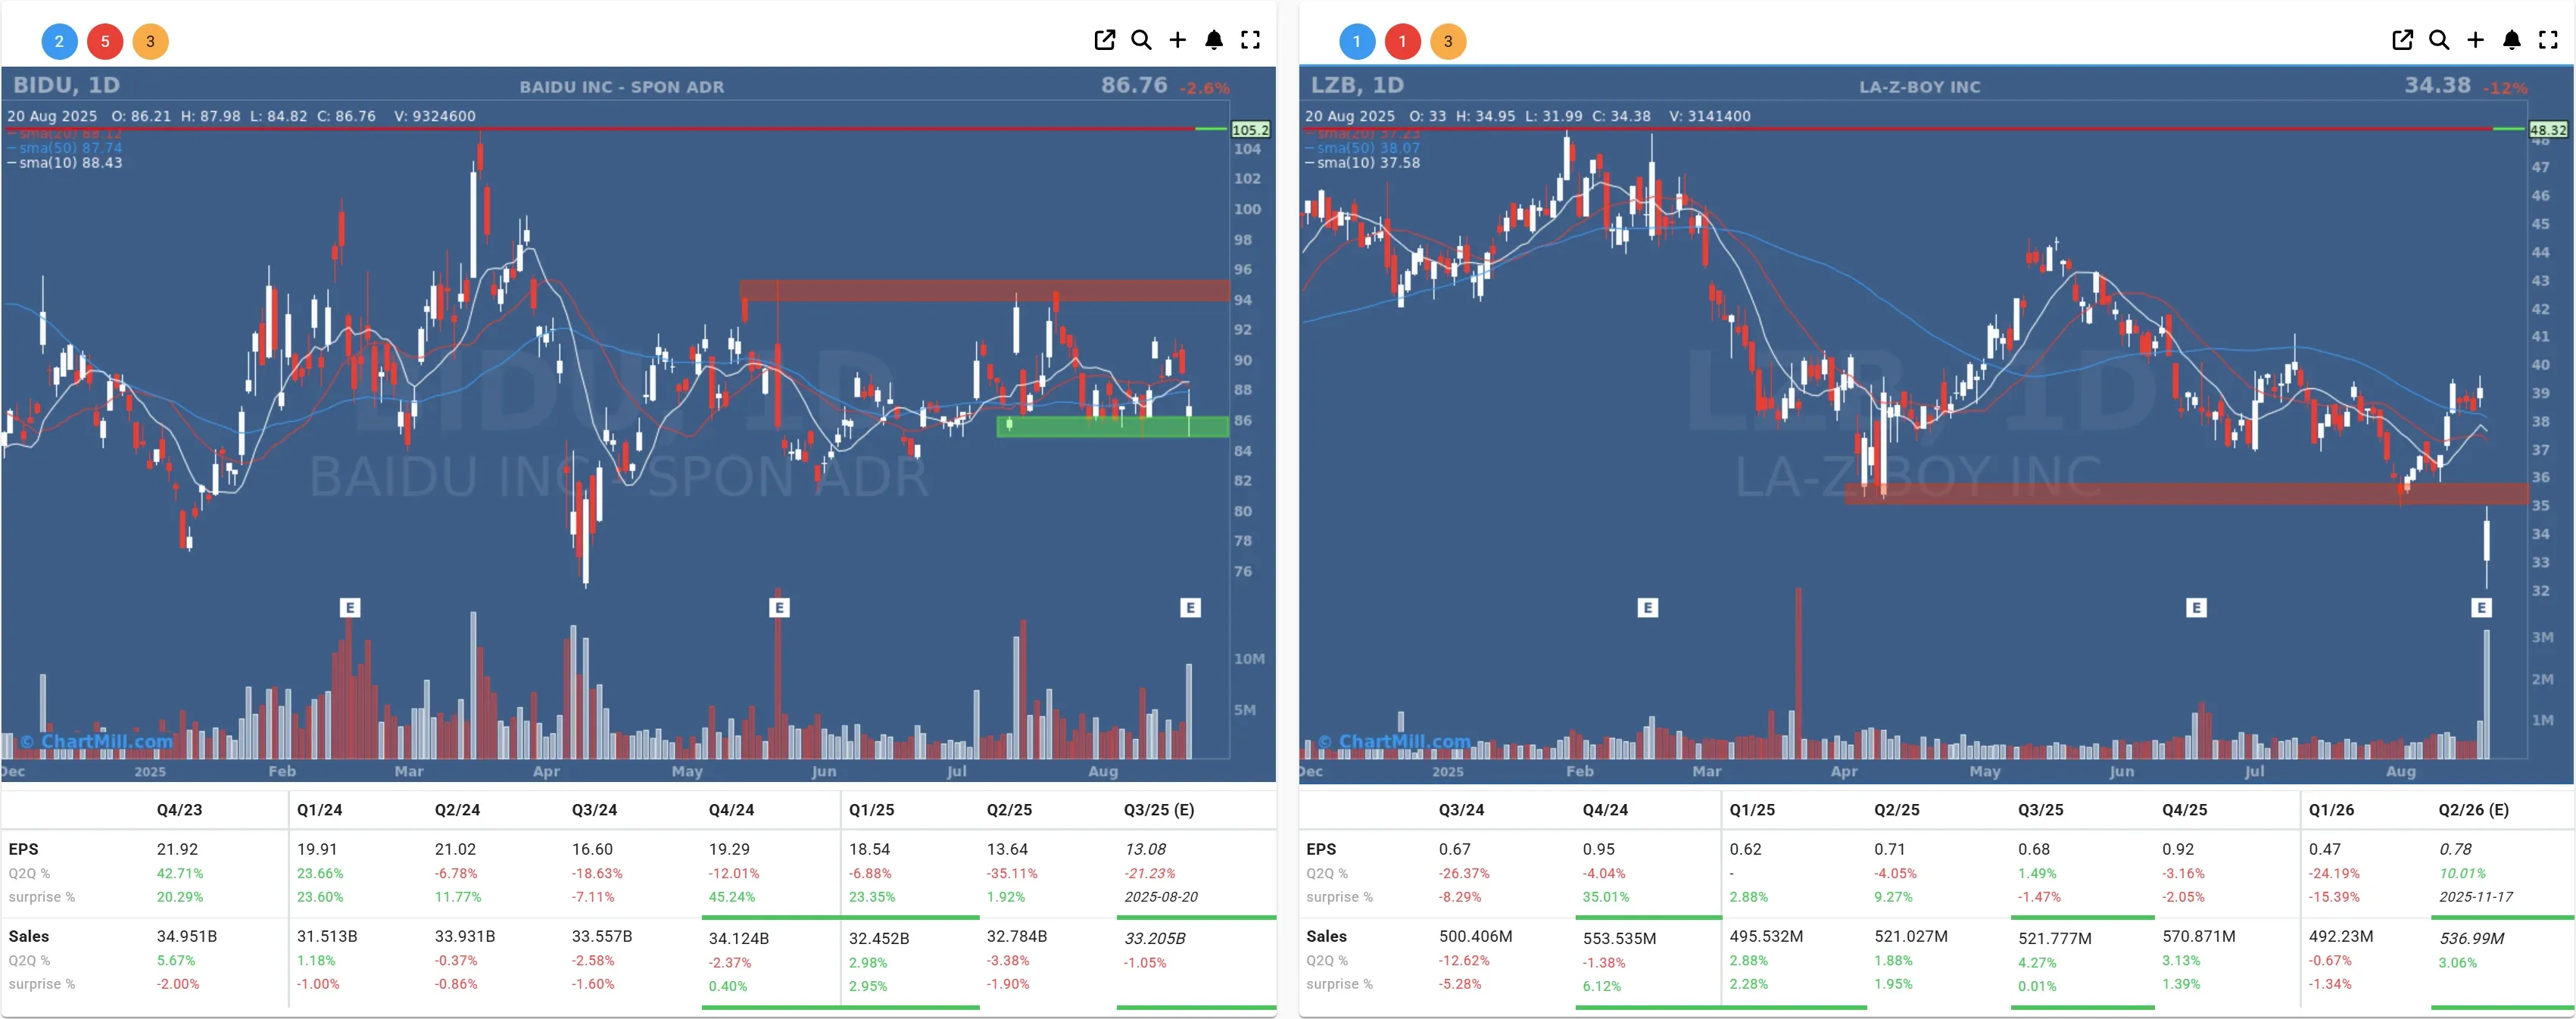This screenshot has height=1019, width=2576.
Task: Click the red resistance zone on BIDU chart
Action: tap(984, 290)
